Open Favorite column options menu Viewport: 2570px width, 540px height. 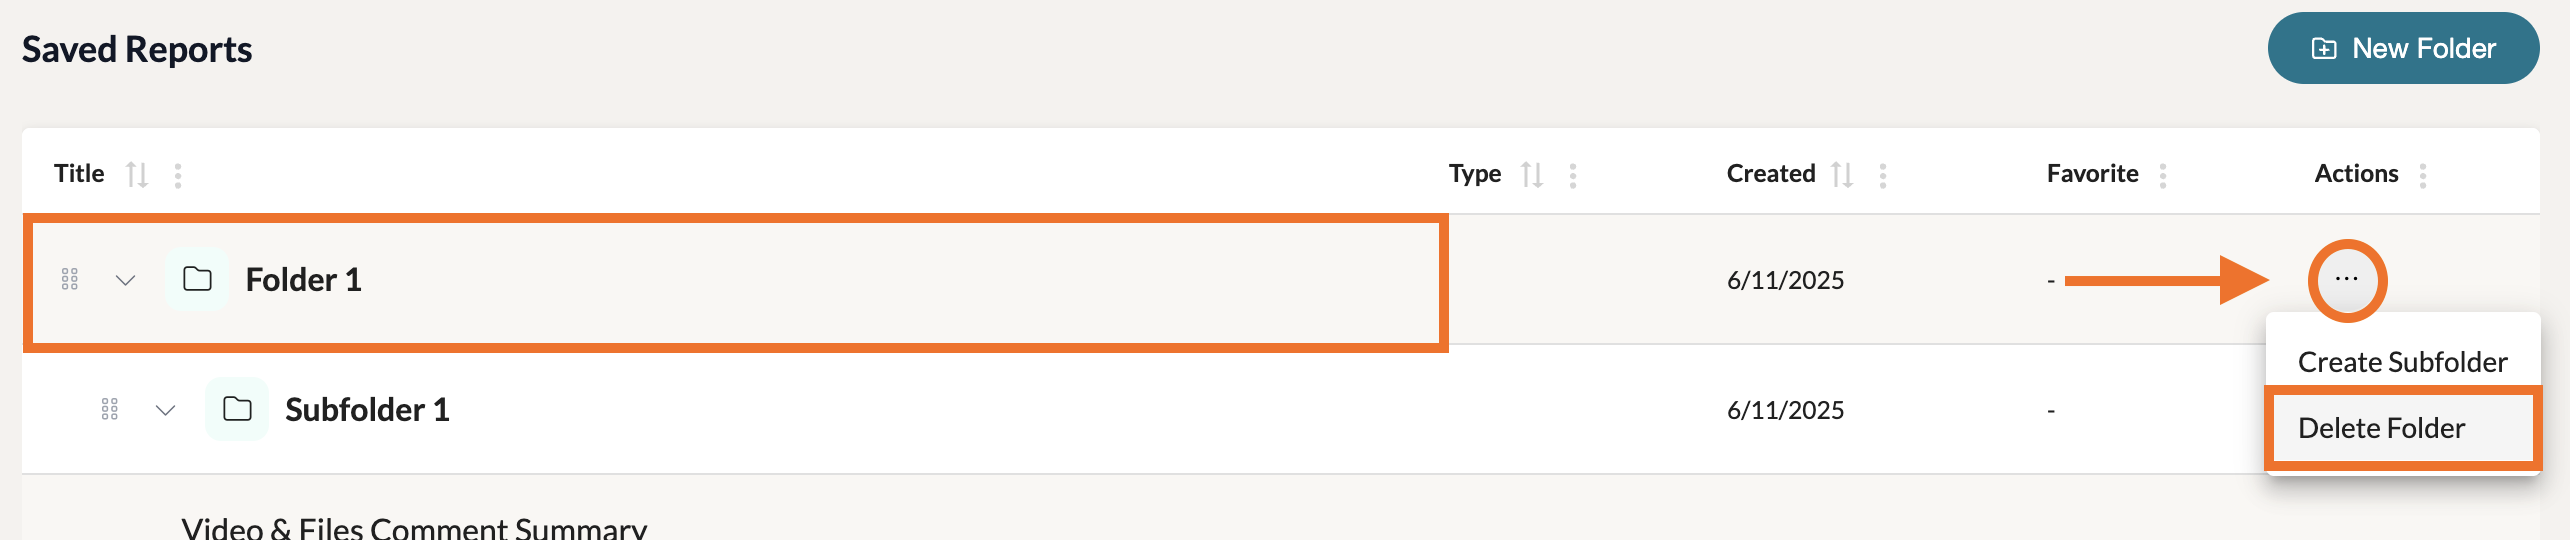coord(2163,175)
